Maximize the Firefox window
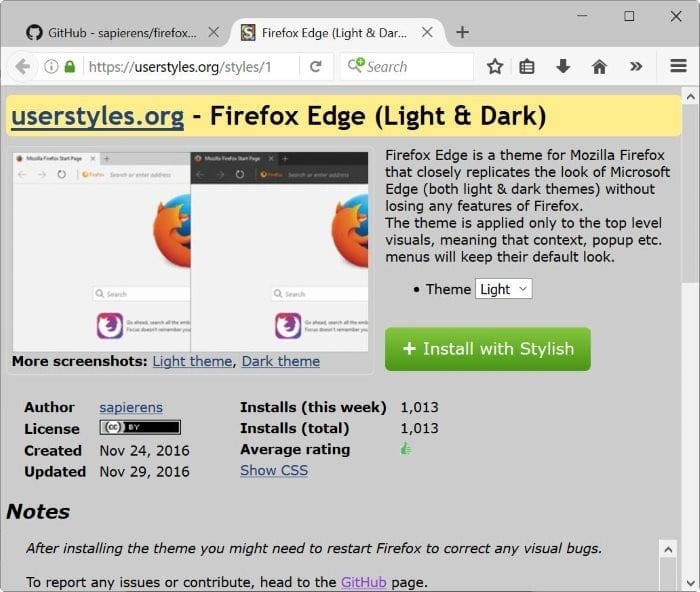 [629, 16]
